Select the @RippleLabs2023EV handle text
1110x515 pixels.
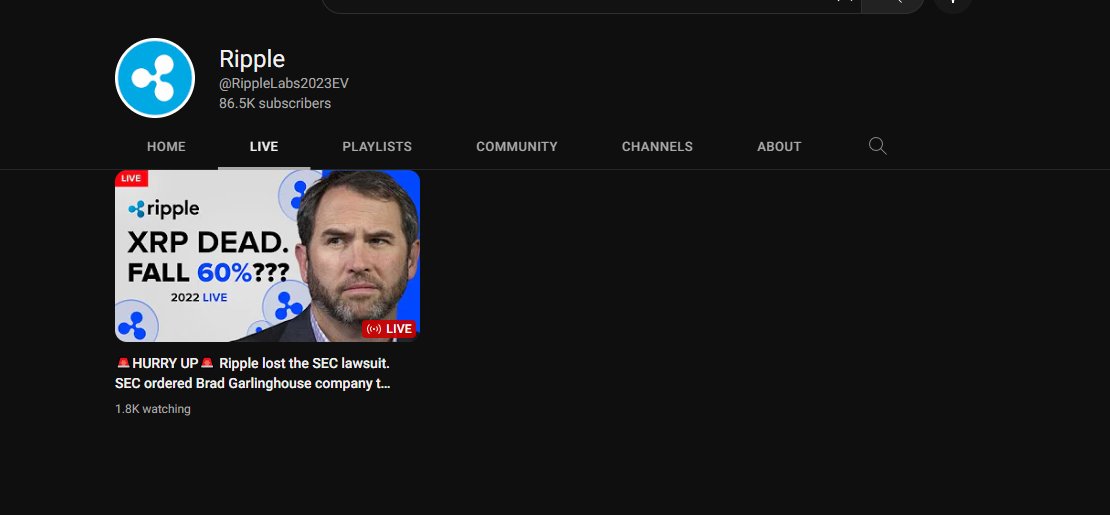pos(284,84)
